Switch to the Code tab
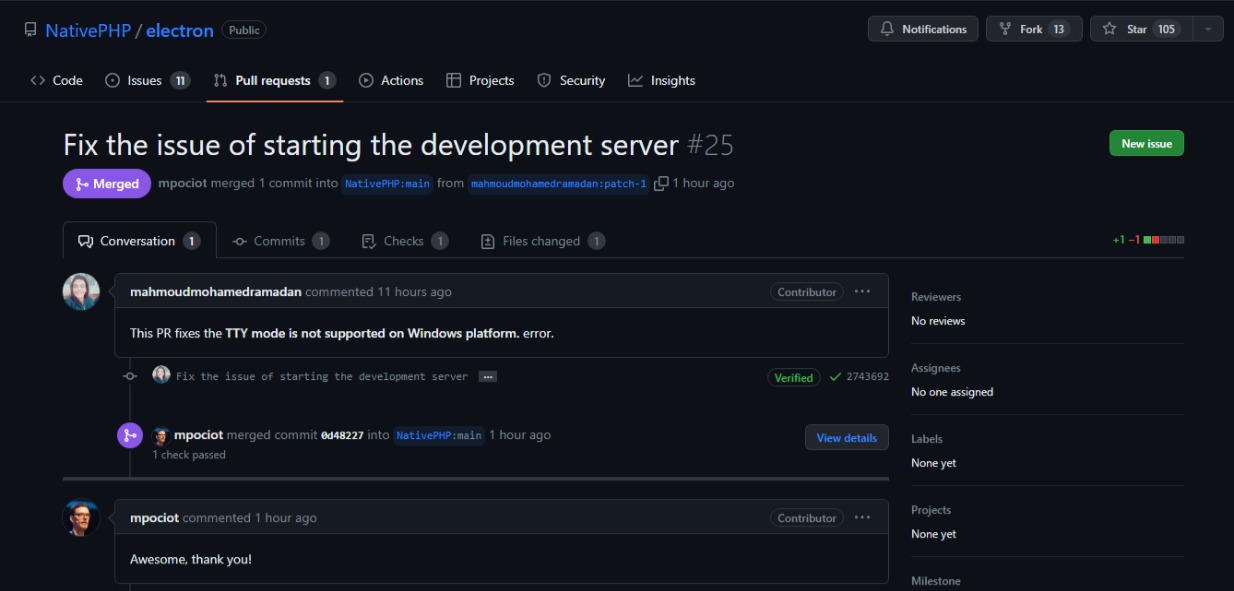 click(x=57, y=80)
